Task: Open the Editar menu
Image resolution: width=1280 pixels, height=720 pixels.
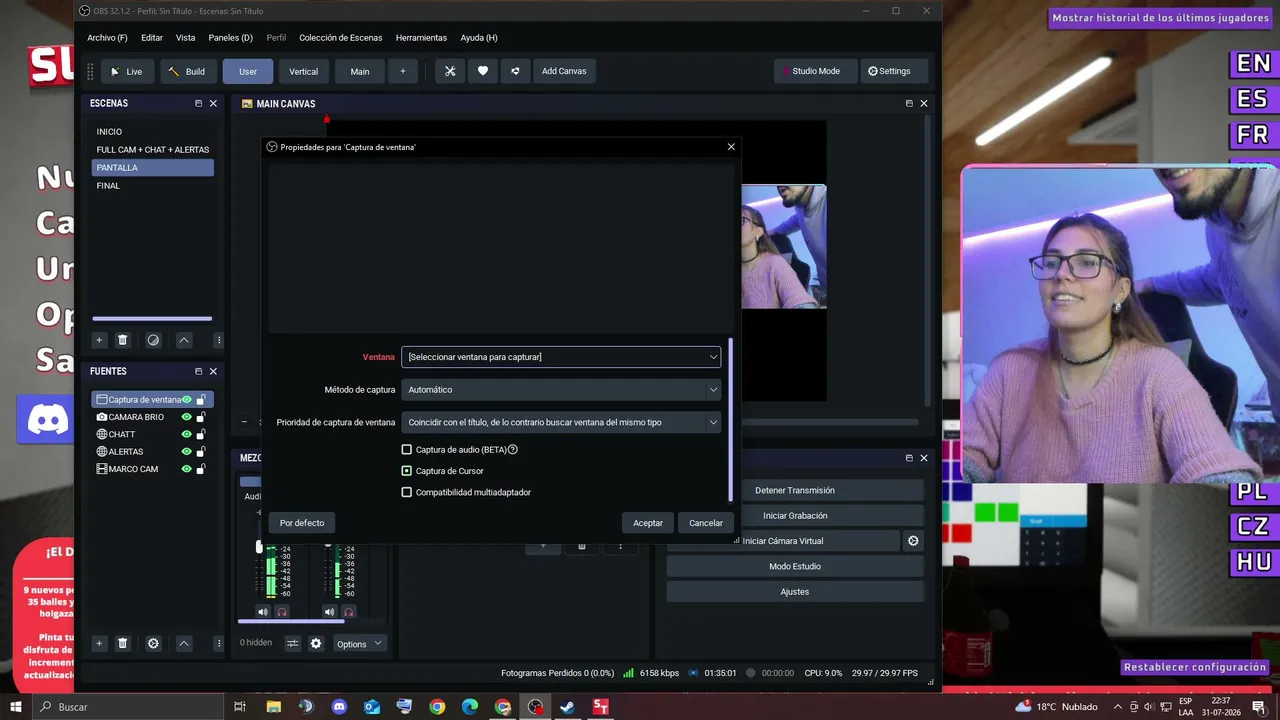Action: pos(152,38)
